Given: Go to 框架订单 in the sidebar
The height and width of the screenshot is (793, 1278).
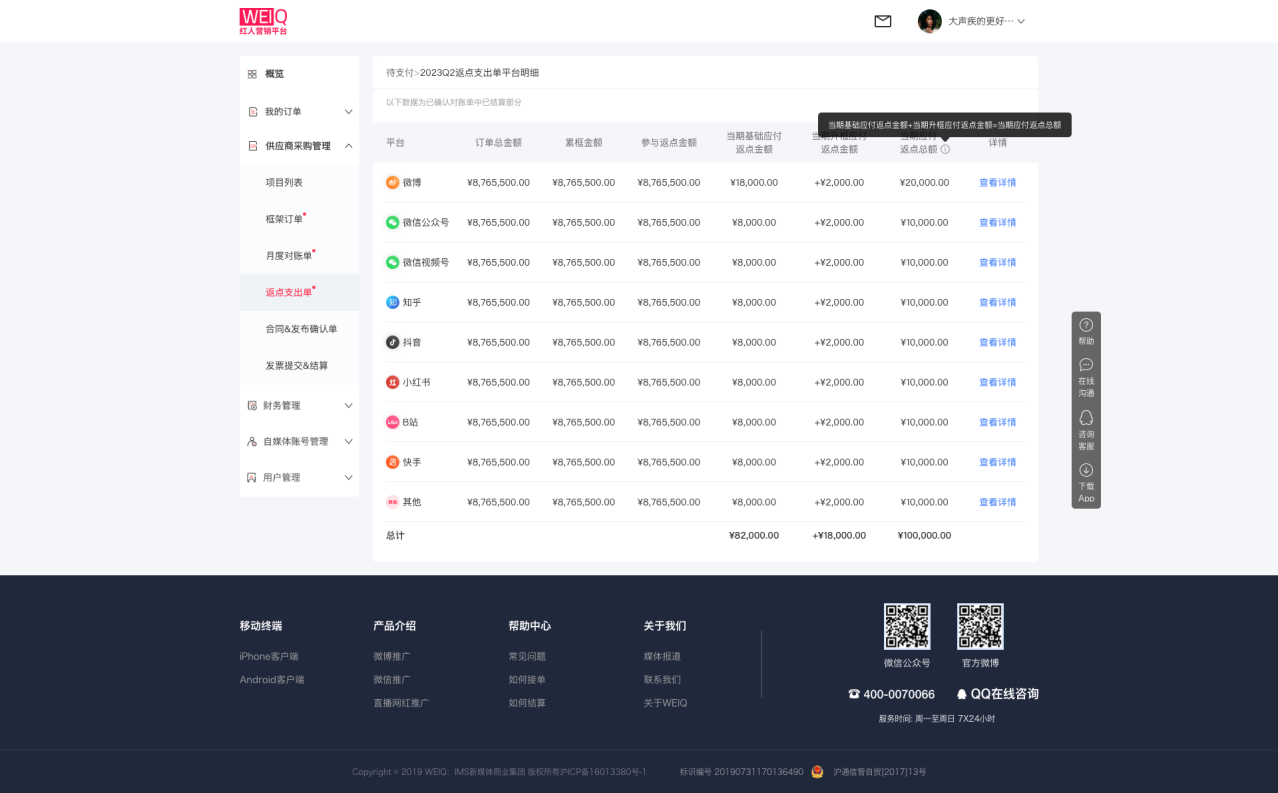Looking at the screenshot, I should tap(284, 219).
